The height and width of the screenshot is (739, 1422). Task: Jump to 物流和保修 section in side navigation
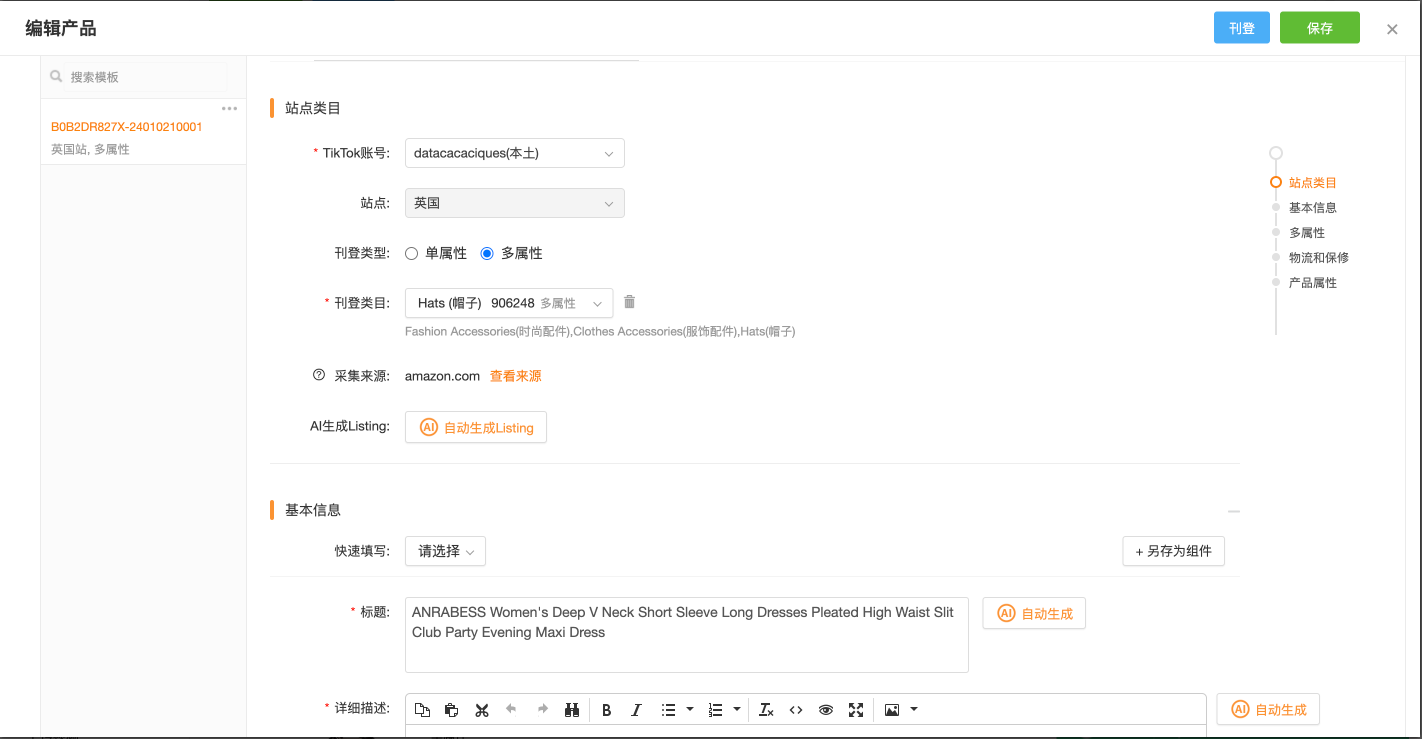pos(1318,258)
